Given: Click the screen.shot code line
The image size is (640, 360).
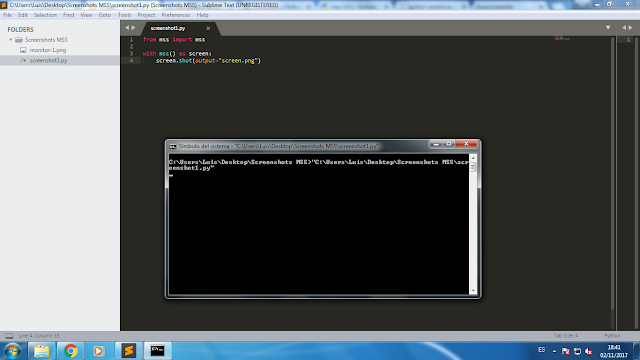Looking at the screenshot, I should click(208, 60).
